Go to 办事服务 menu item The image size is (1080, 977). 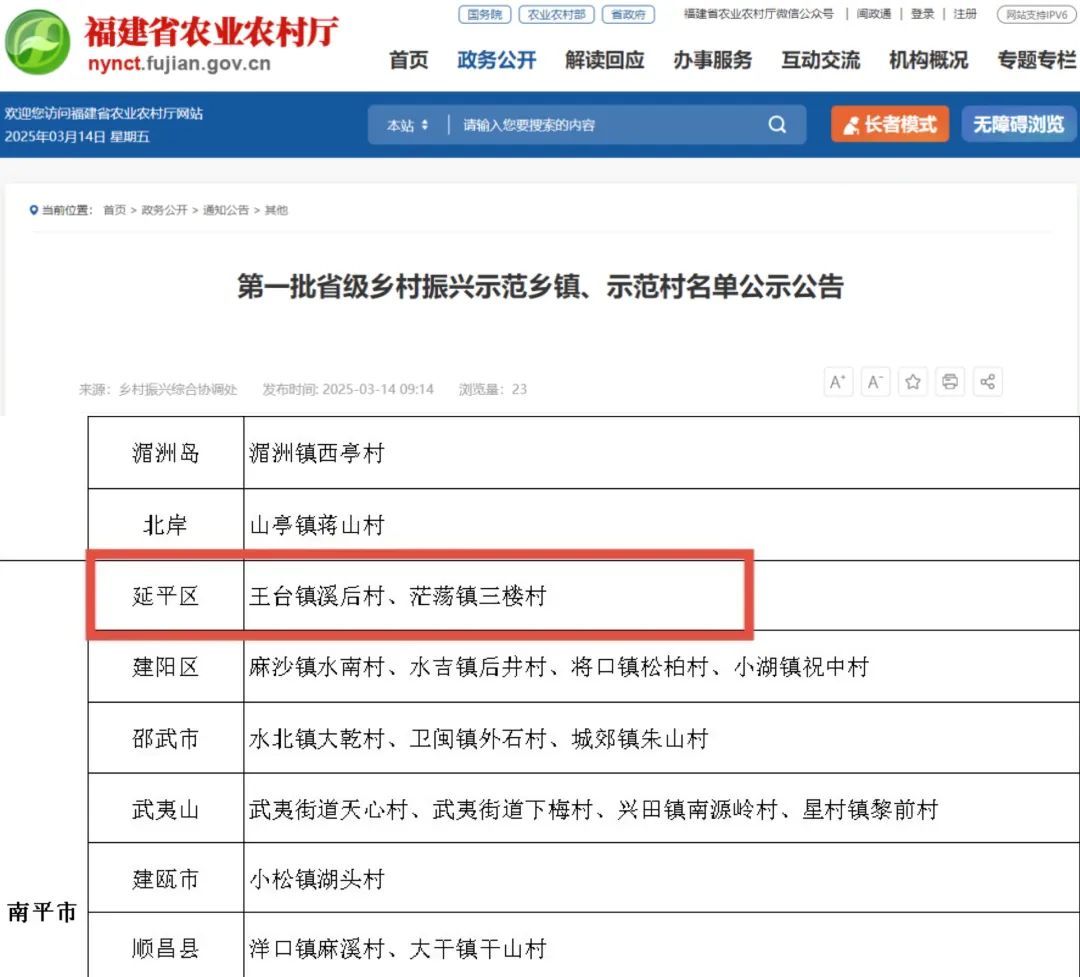[712, 60]
